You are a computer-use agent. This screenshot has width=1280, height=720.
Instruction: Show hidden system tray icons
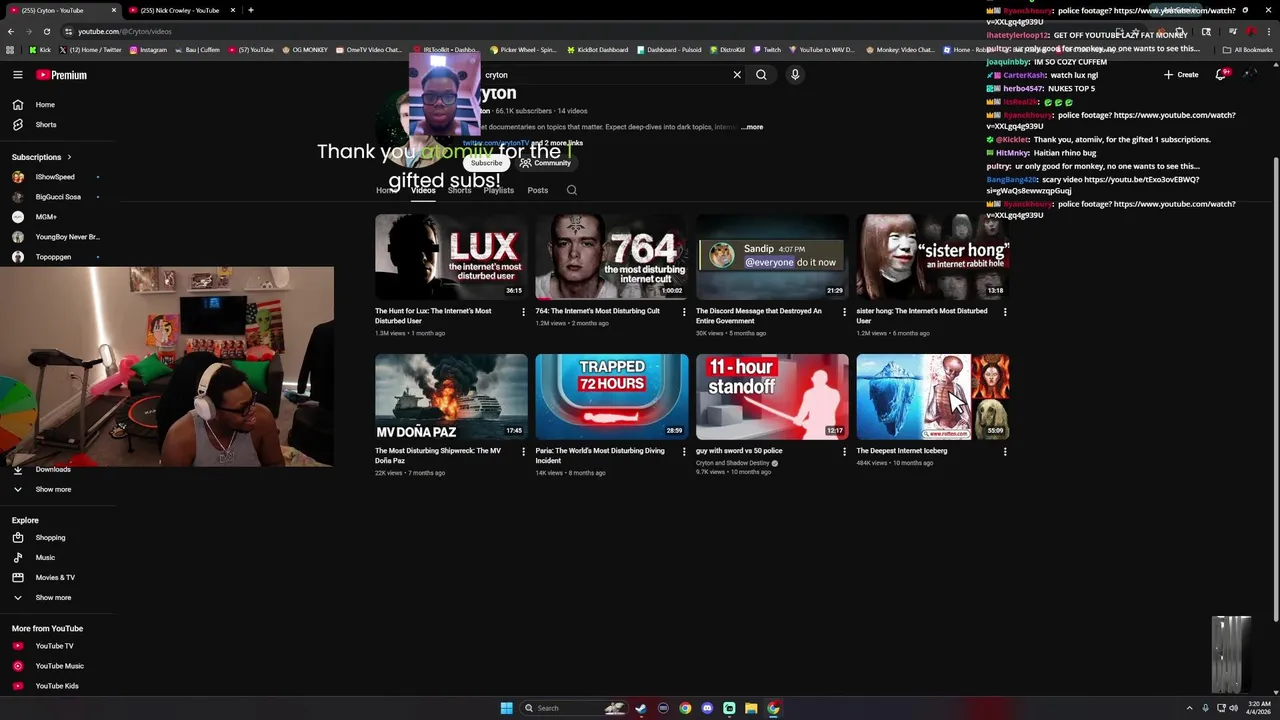1189,708
